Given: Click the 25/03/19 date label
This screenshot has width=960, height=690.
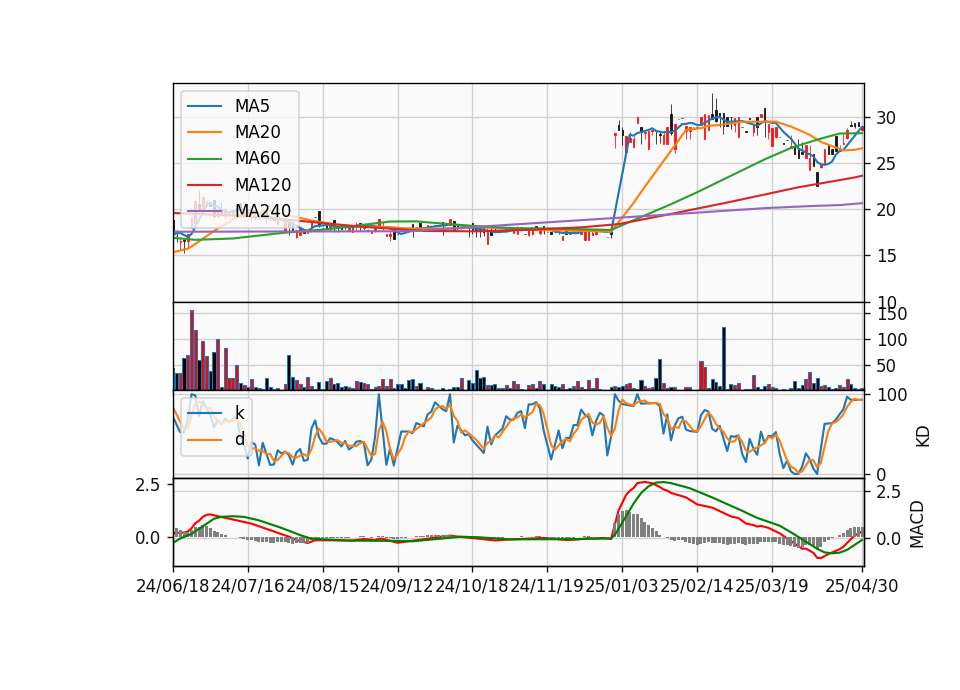Looking at the screenshot, I should coord(771,586).
